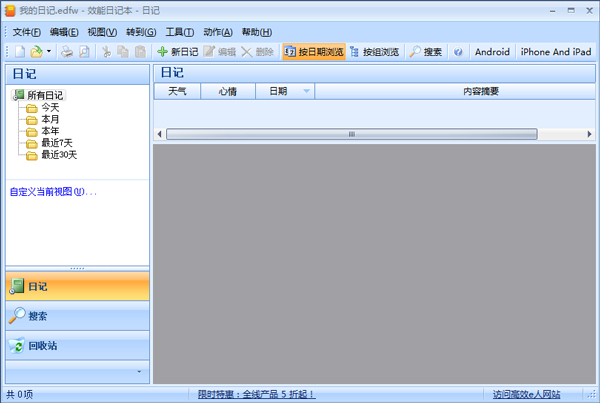The width and height of the screenshot is (600, 403).
Task: Open the 工具(T) menu
Action: coord(179,32)
